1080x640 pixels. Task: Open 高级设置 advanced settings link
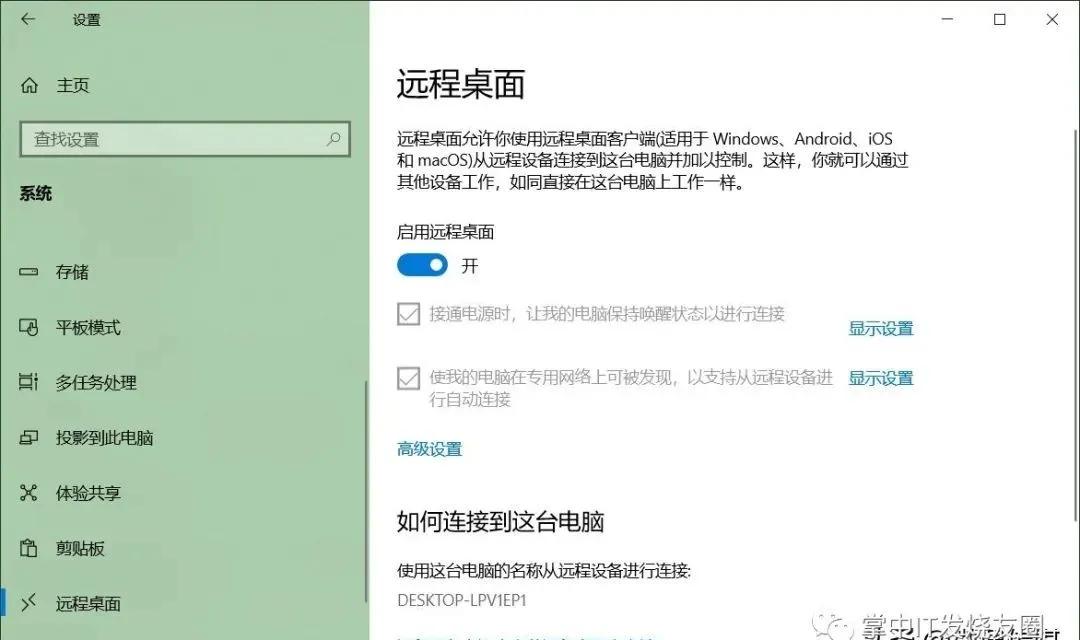pyautogui.click(x=429, y=449)
